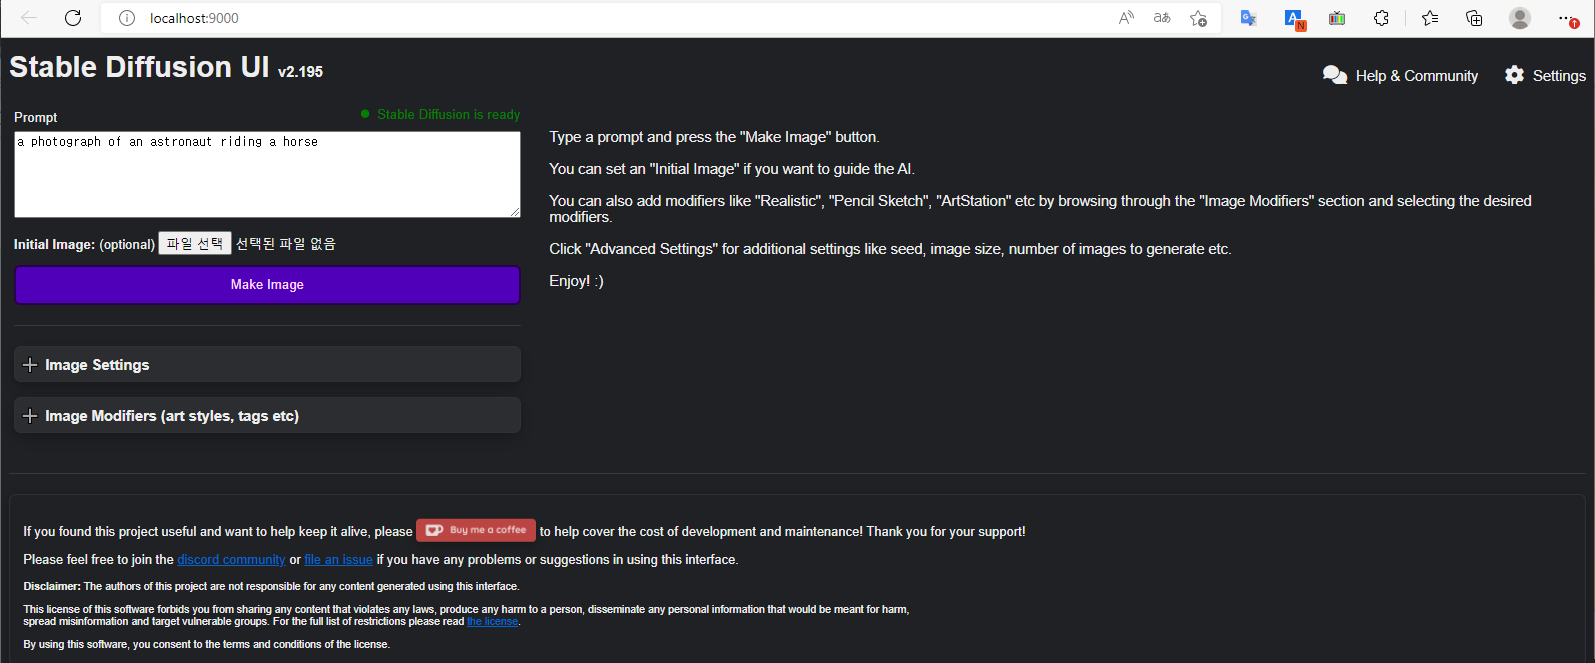This screenshot has width=1595, height=663.
Task: Reload the page with refresh icon
Action: (73, 18)
